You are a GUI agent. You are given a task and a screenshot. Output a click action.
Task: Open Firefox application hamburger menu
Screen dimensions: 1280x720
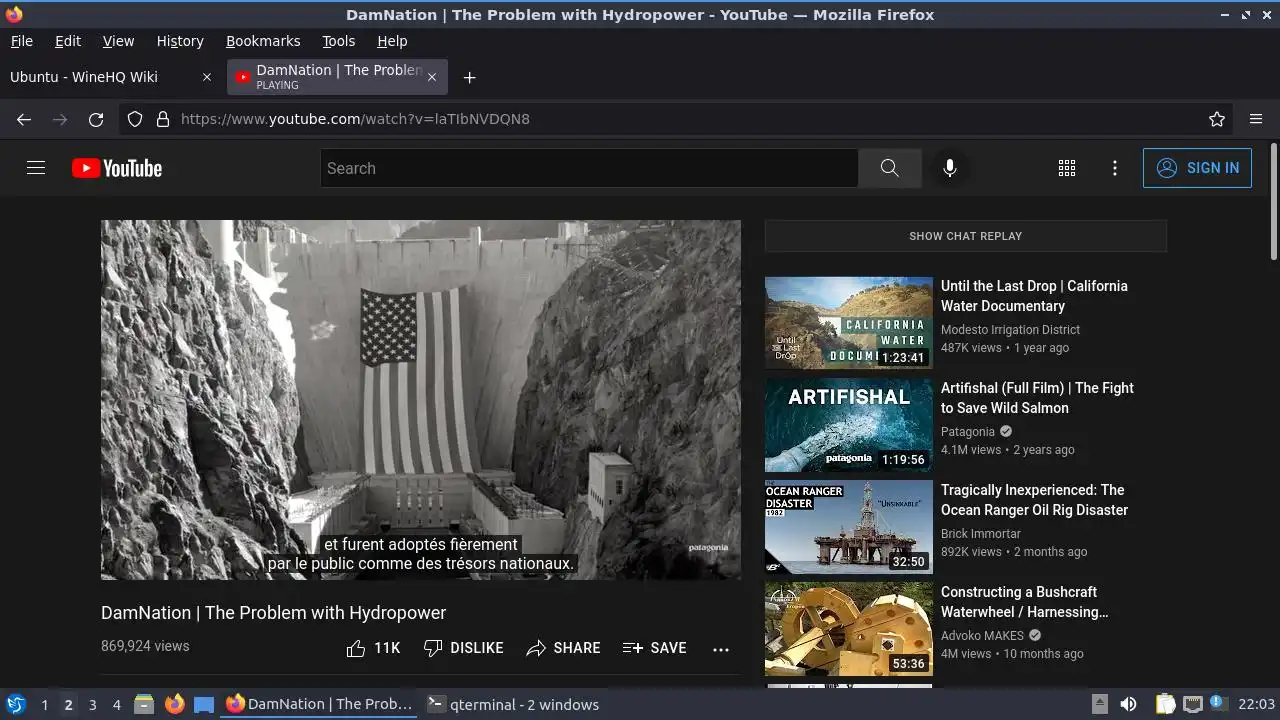1256,119
